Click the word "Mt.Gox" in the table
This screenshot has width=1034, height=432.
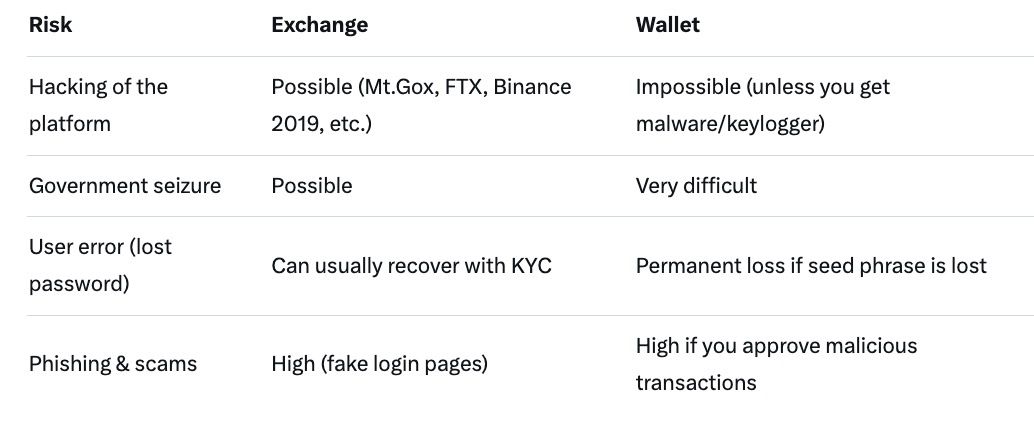[400, 87]
